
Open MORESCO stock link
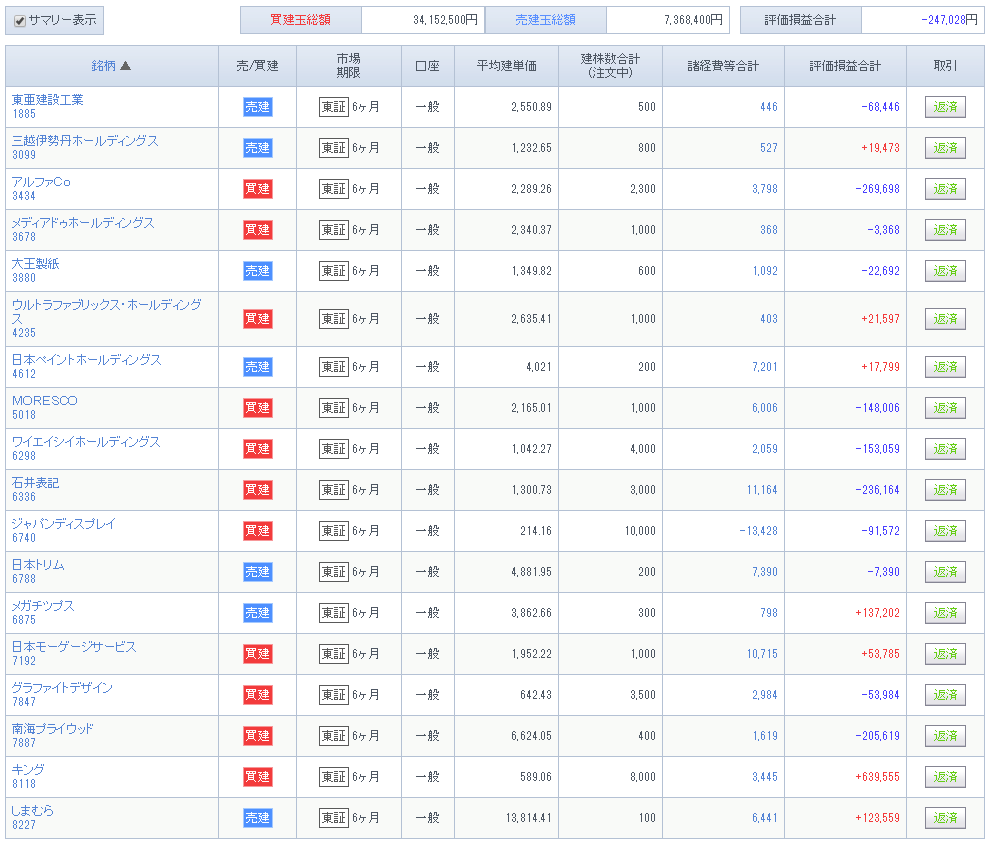44,401
